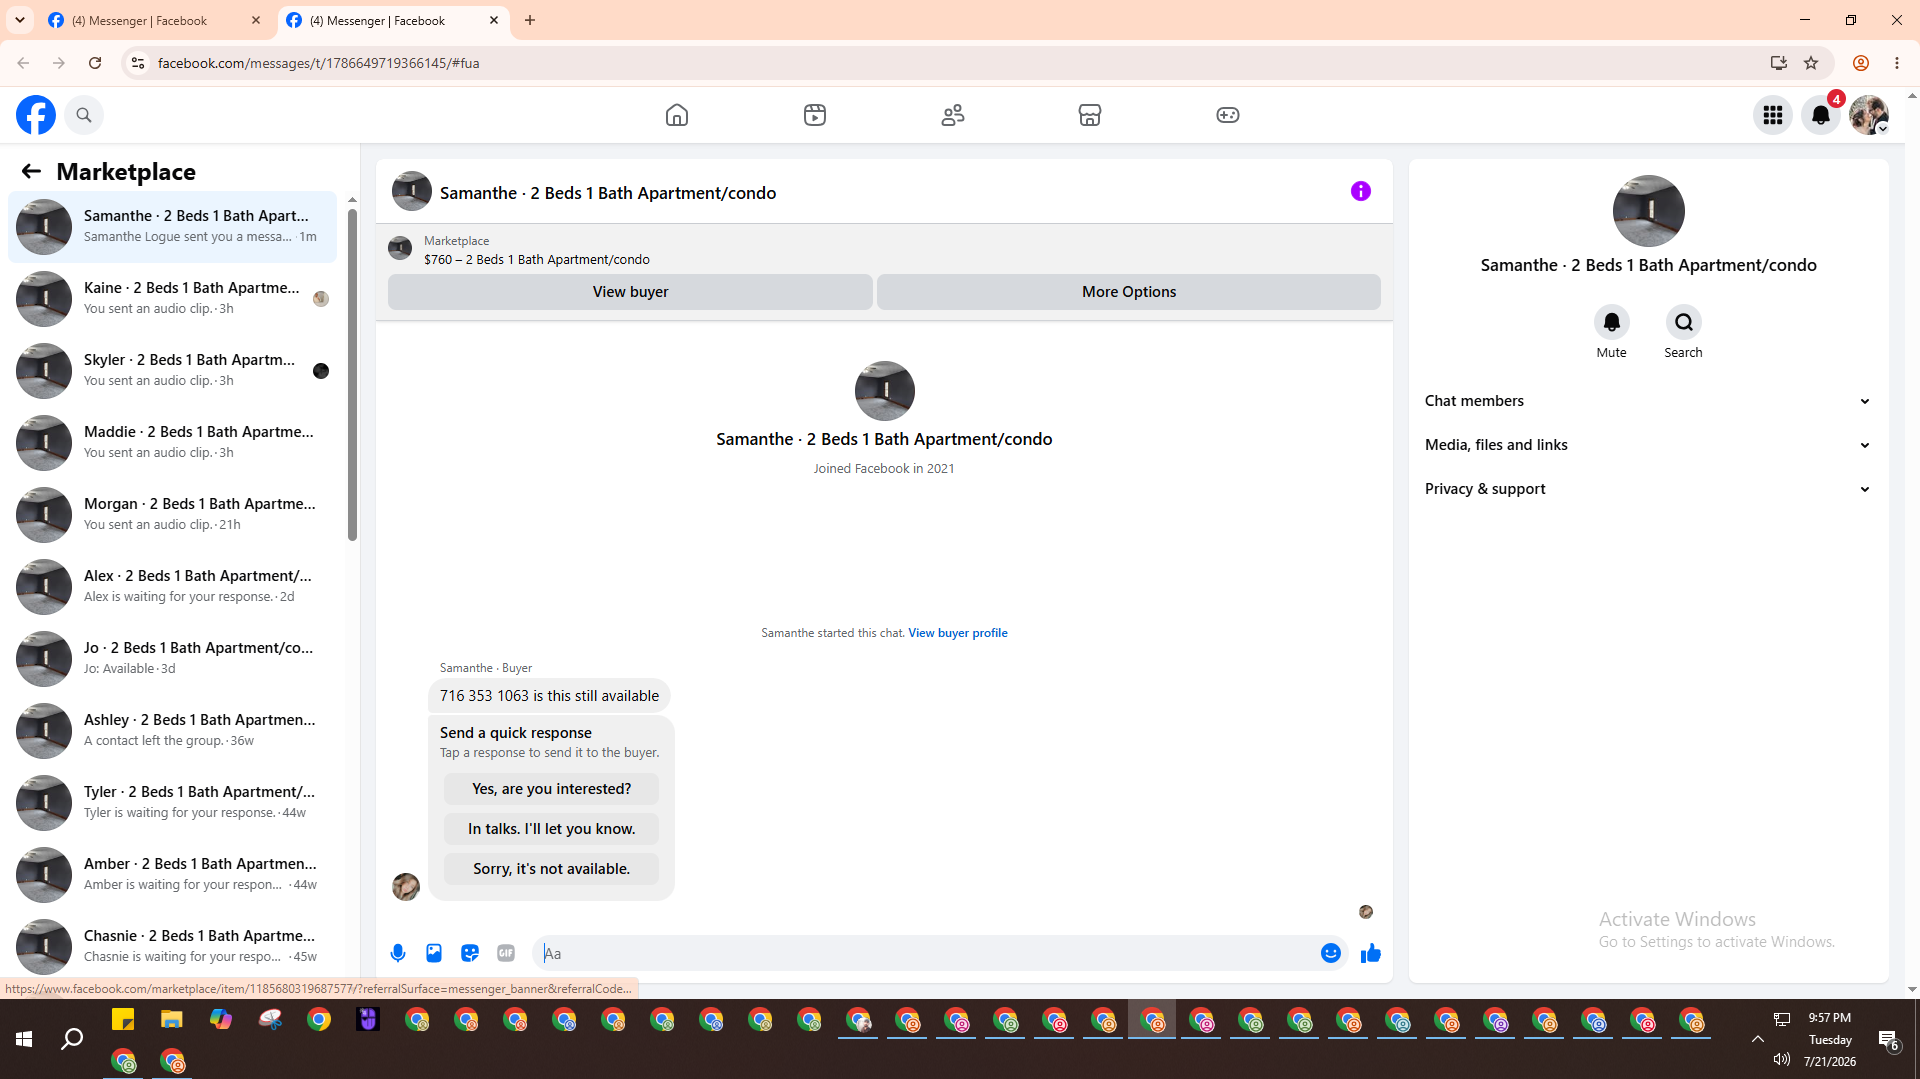Expand Privacy & support section

[1648, 489]
